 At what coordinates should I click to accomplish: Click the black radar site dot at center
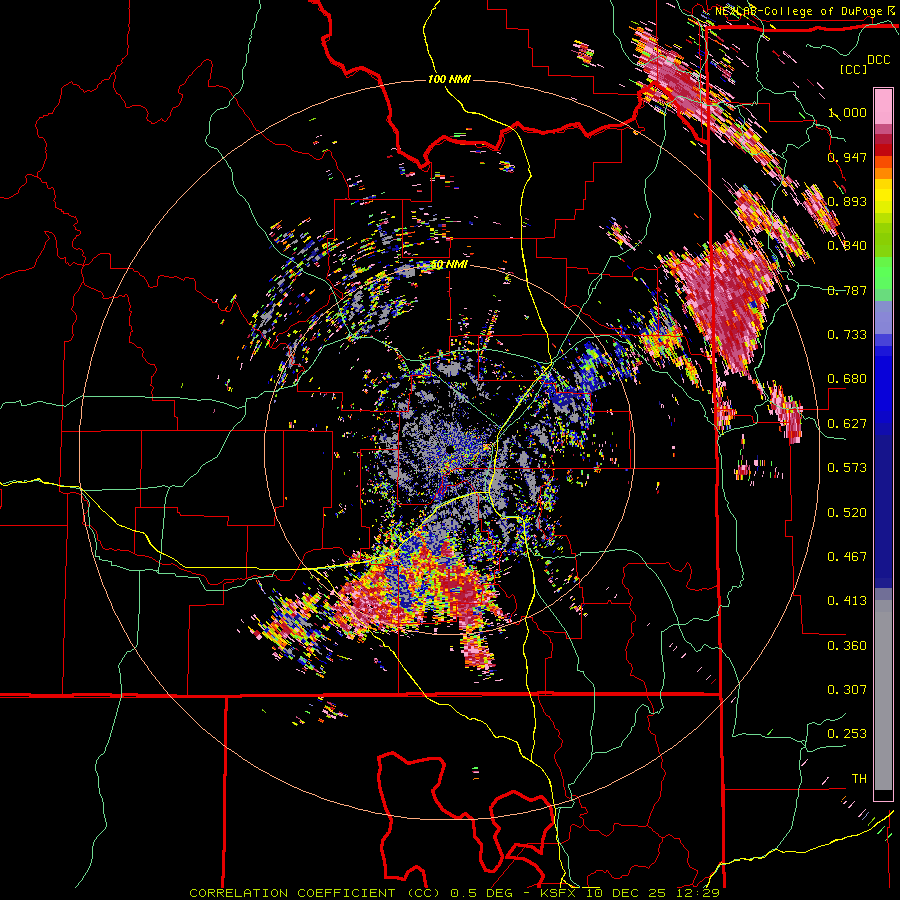[x=449, y=449]
